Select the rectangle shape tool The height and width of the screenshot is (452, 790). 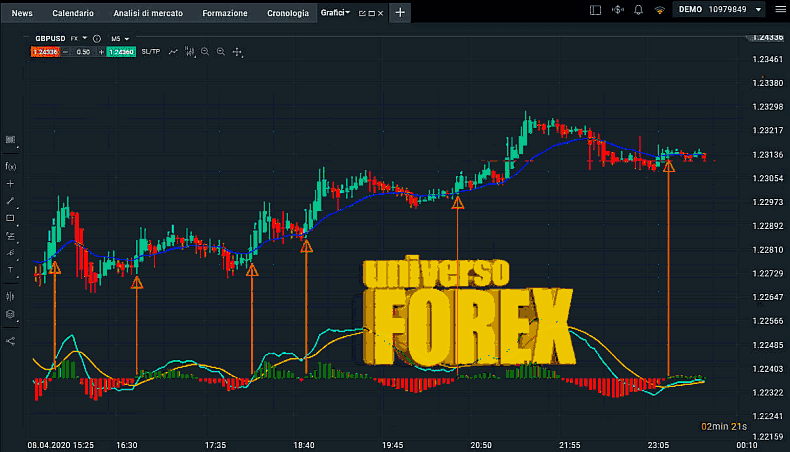[10, 218]
